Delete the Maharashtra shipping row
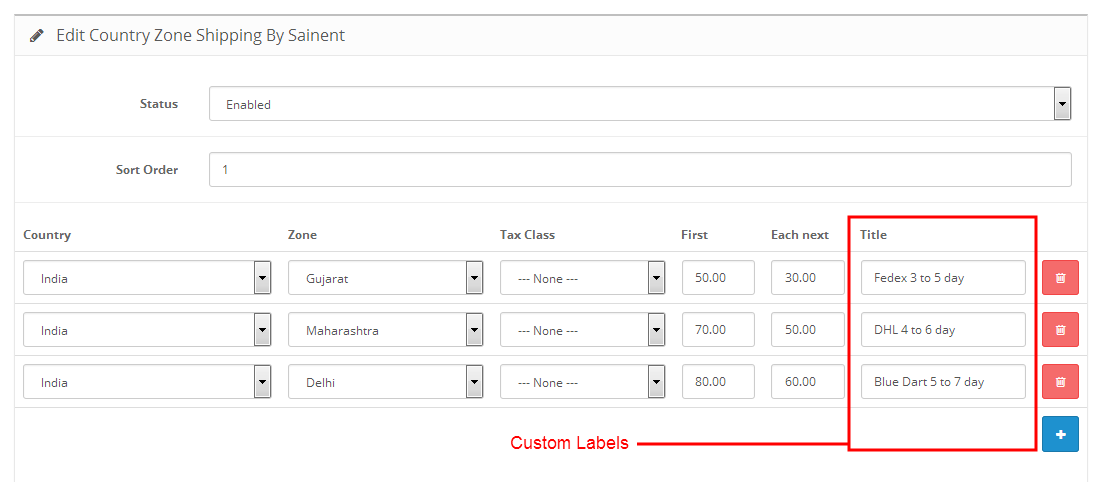 point(1060,330)
